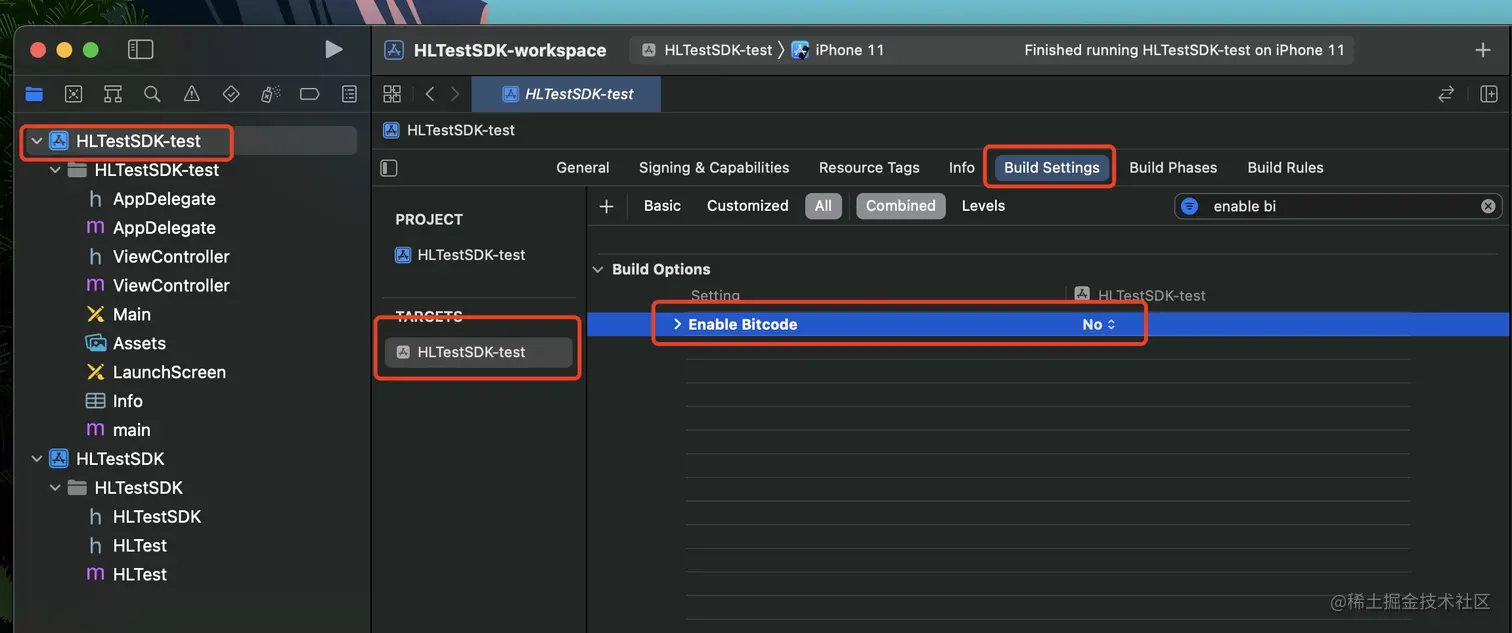Open the Enable Bitcode No value popup
The image size is (1512, 633).
coord(1098,325)
